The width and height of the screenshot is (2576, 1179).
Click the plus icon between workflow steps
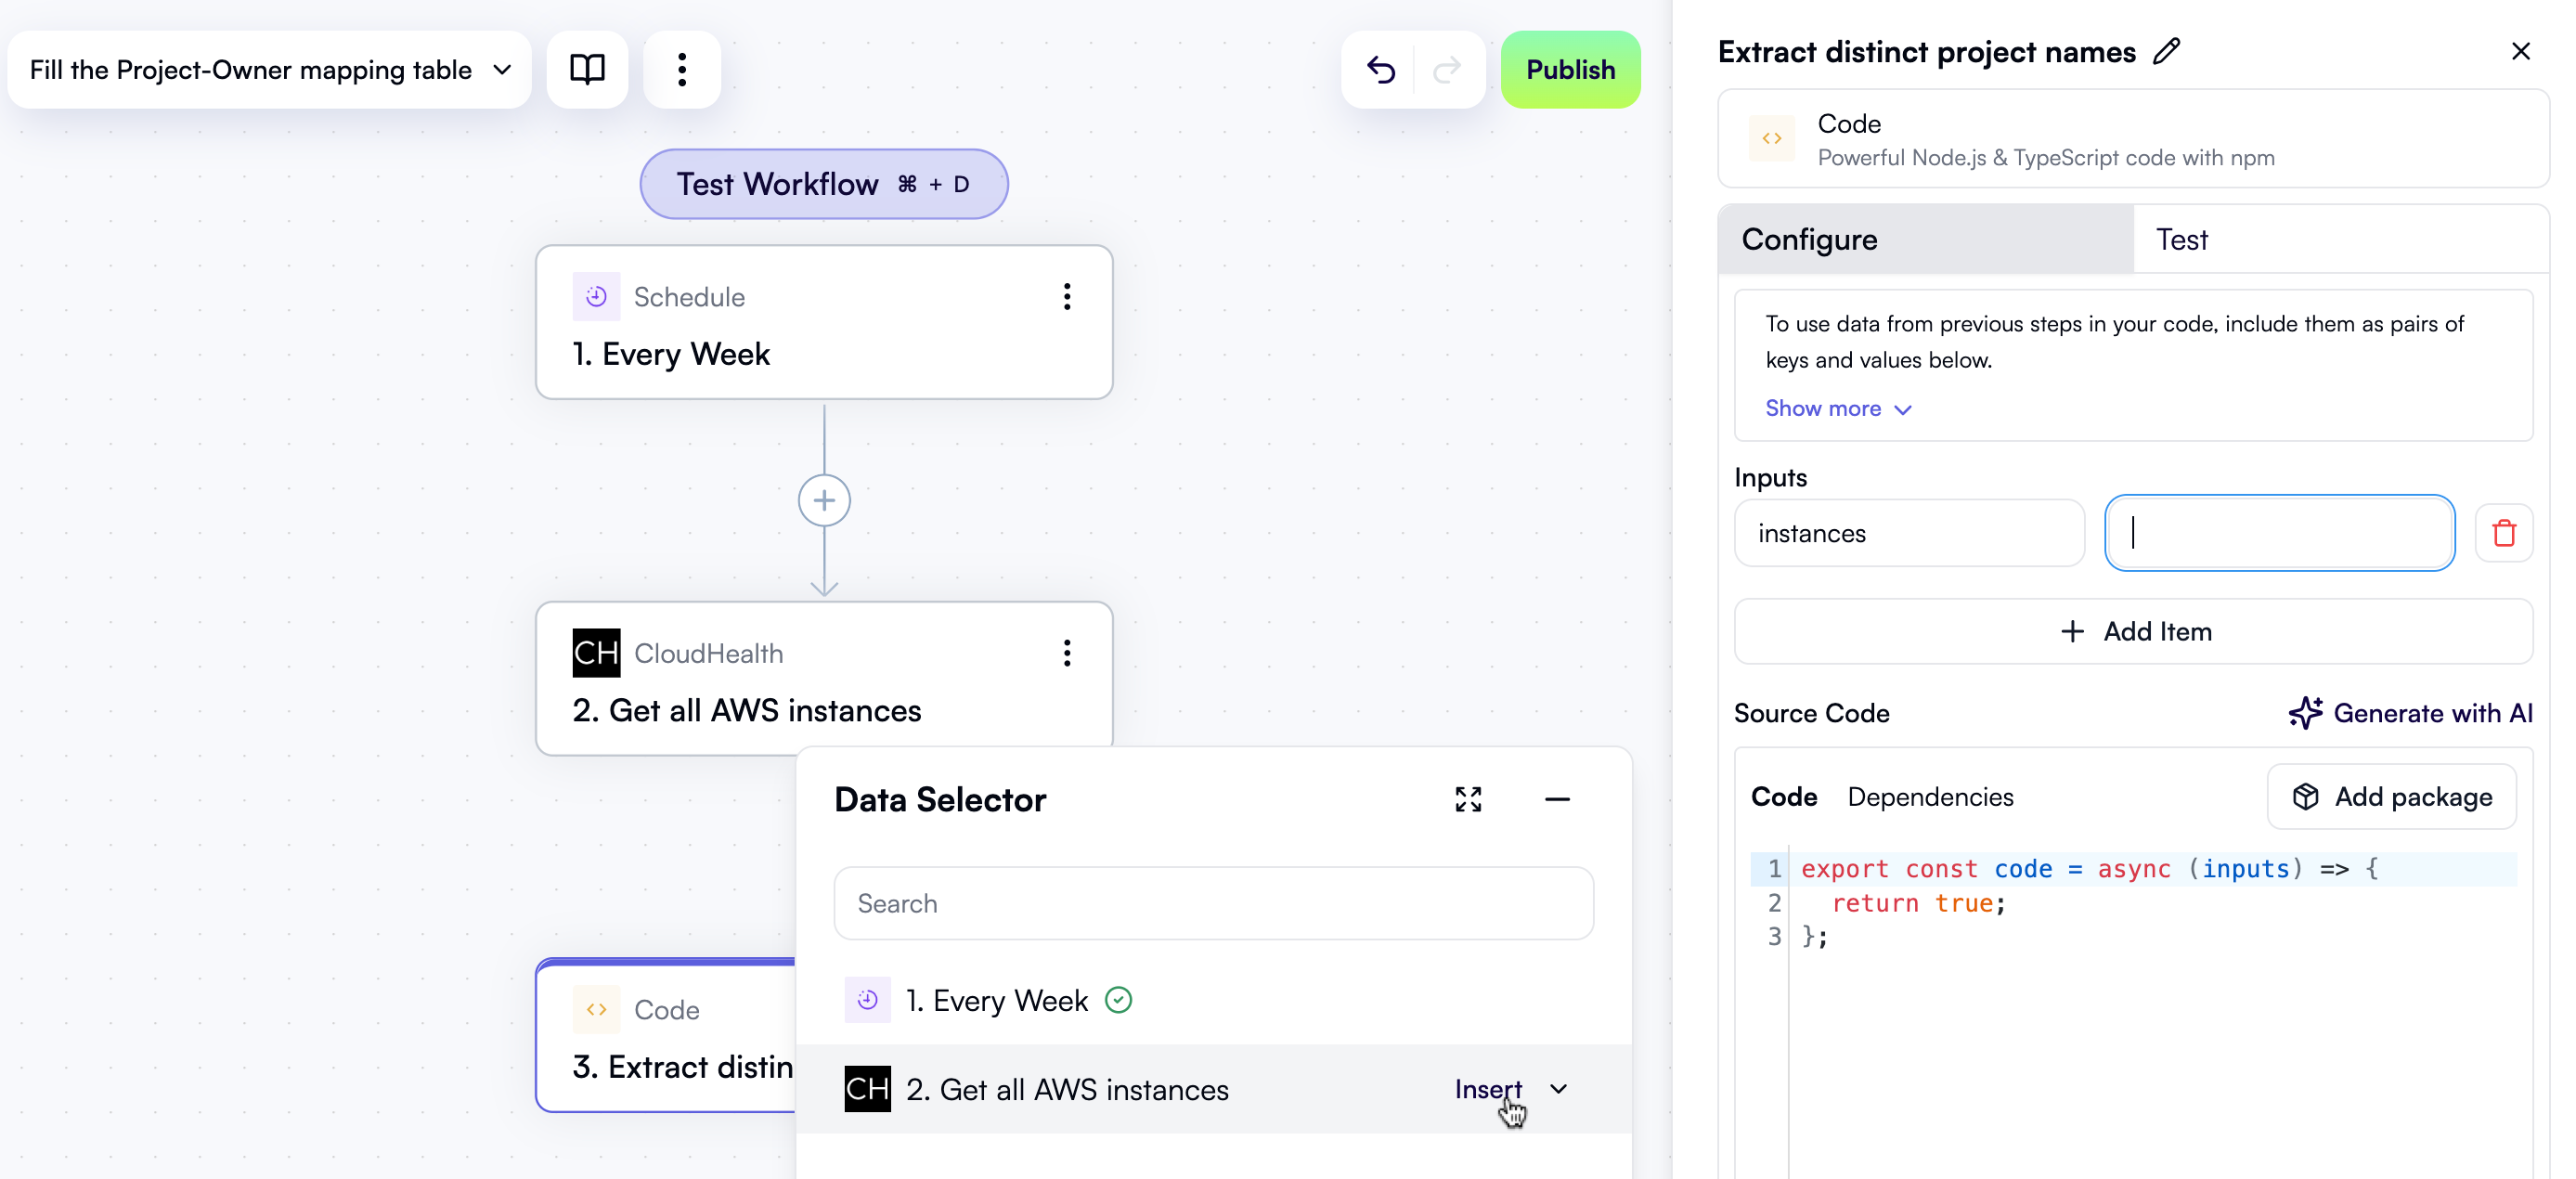[824, 499]
